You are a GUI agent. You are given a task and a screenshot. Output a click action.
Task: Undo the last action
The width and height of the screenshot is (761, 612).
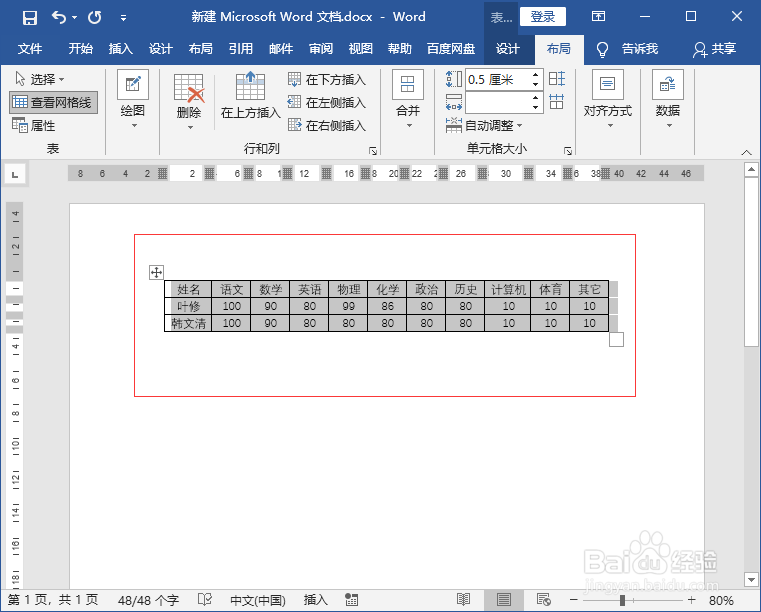59,18
